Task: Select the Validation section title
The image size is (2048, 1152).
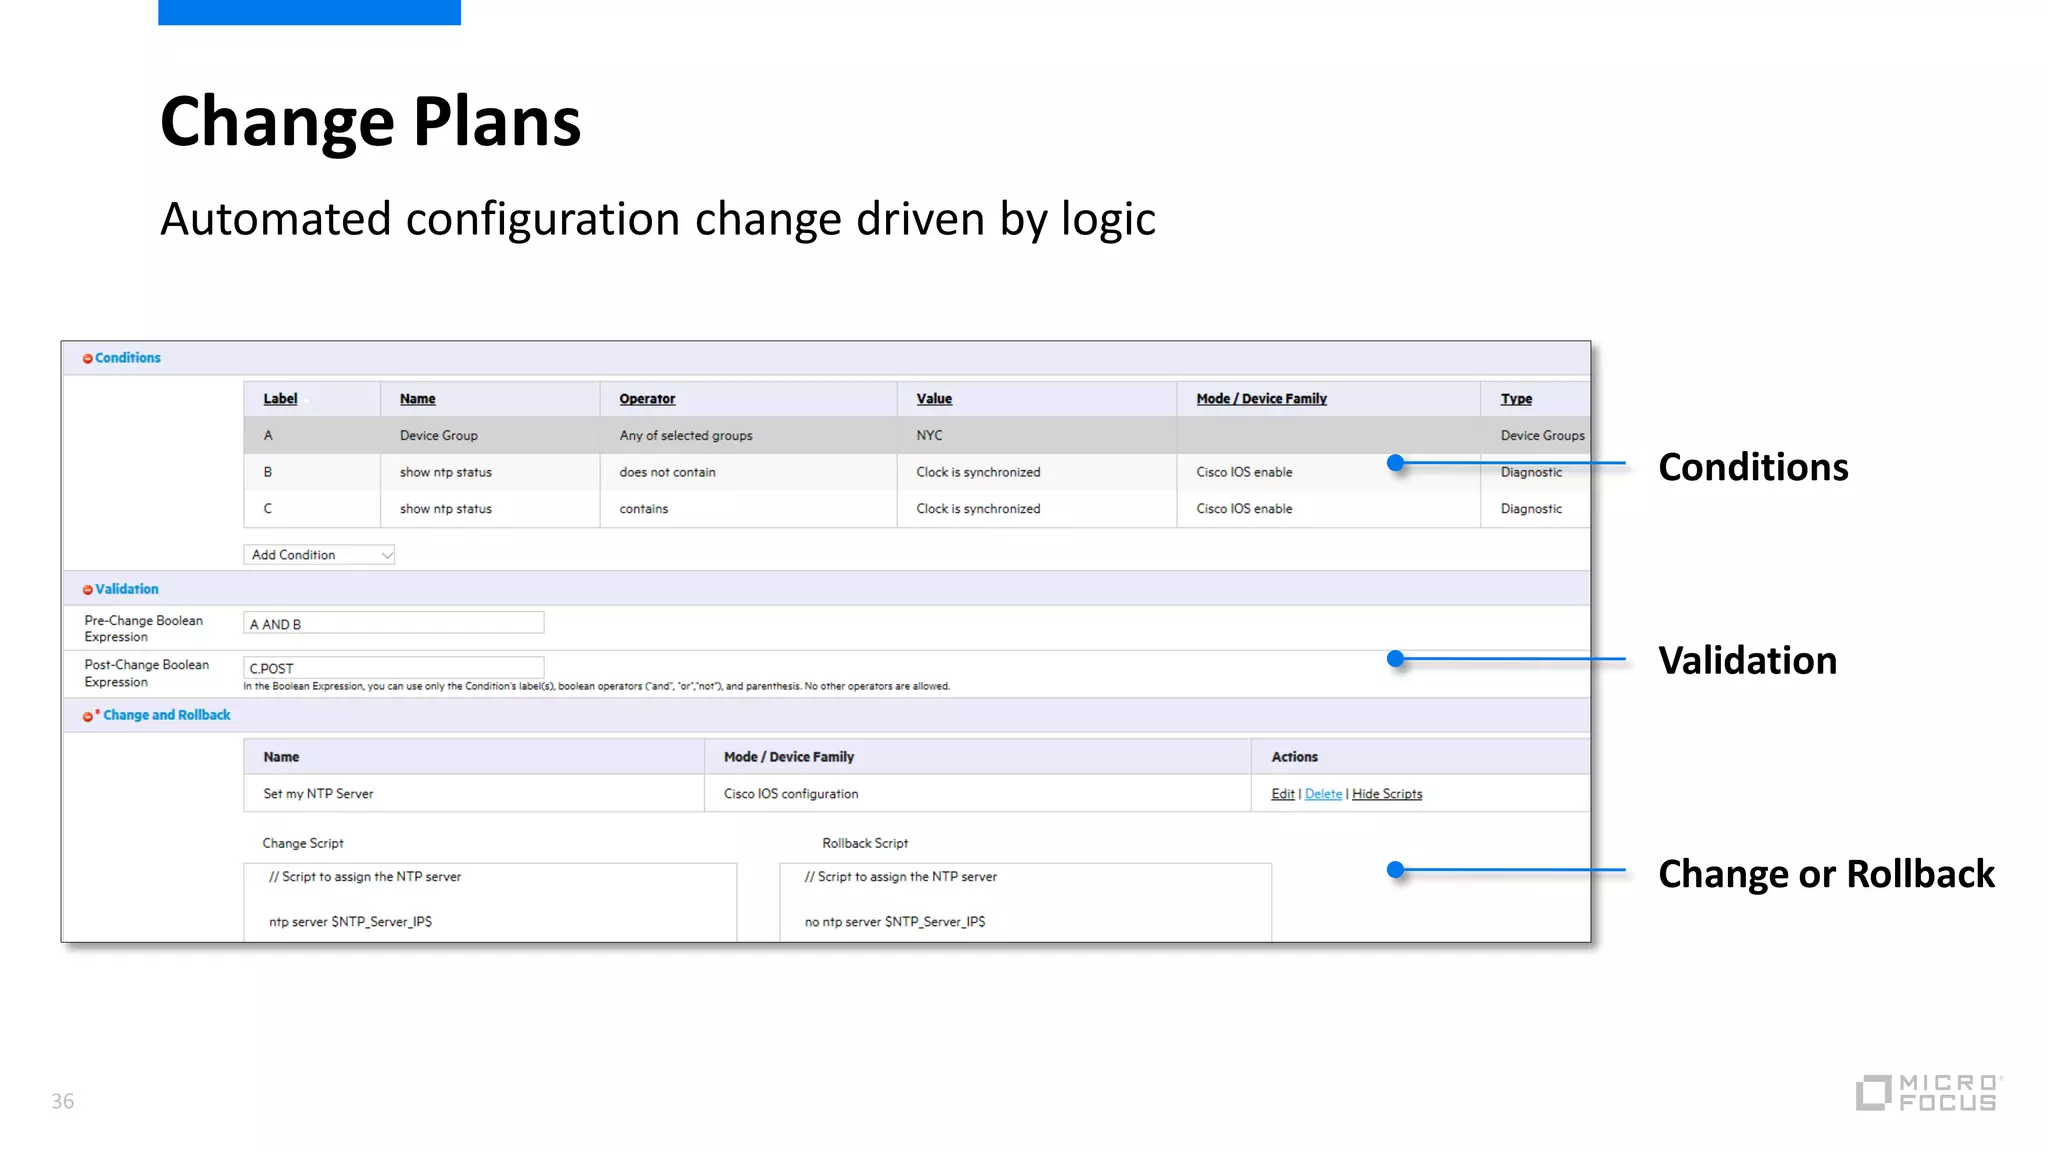Action: click(x=126, y=589)
